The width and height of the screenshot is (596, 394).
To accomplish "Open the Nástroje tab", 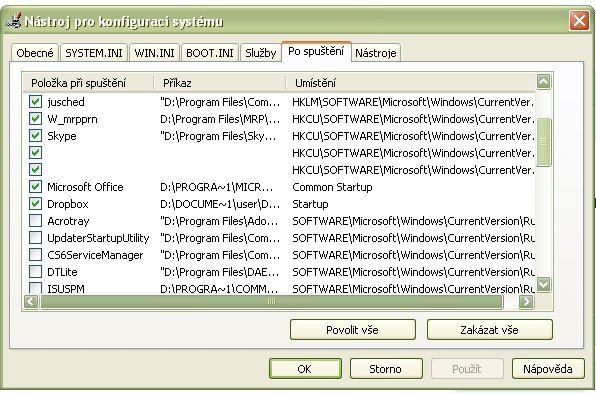I will (x=376, y=53).
